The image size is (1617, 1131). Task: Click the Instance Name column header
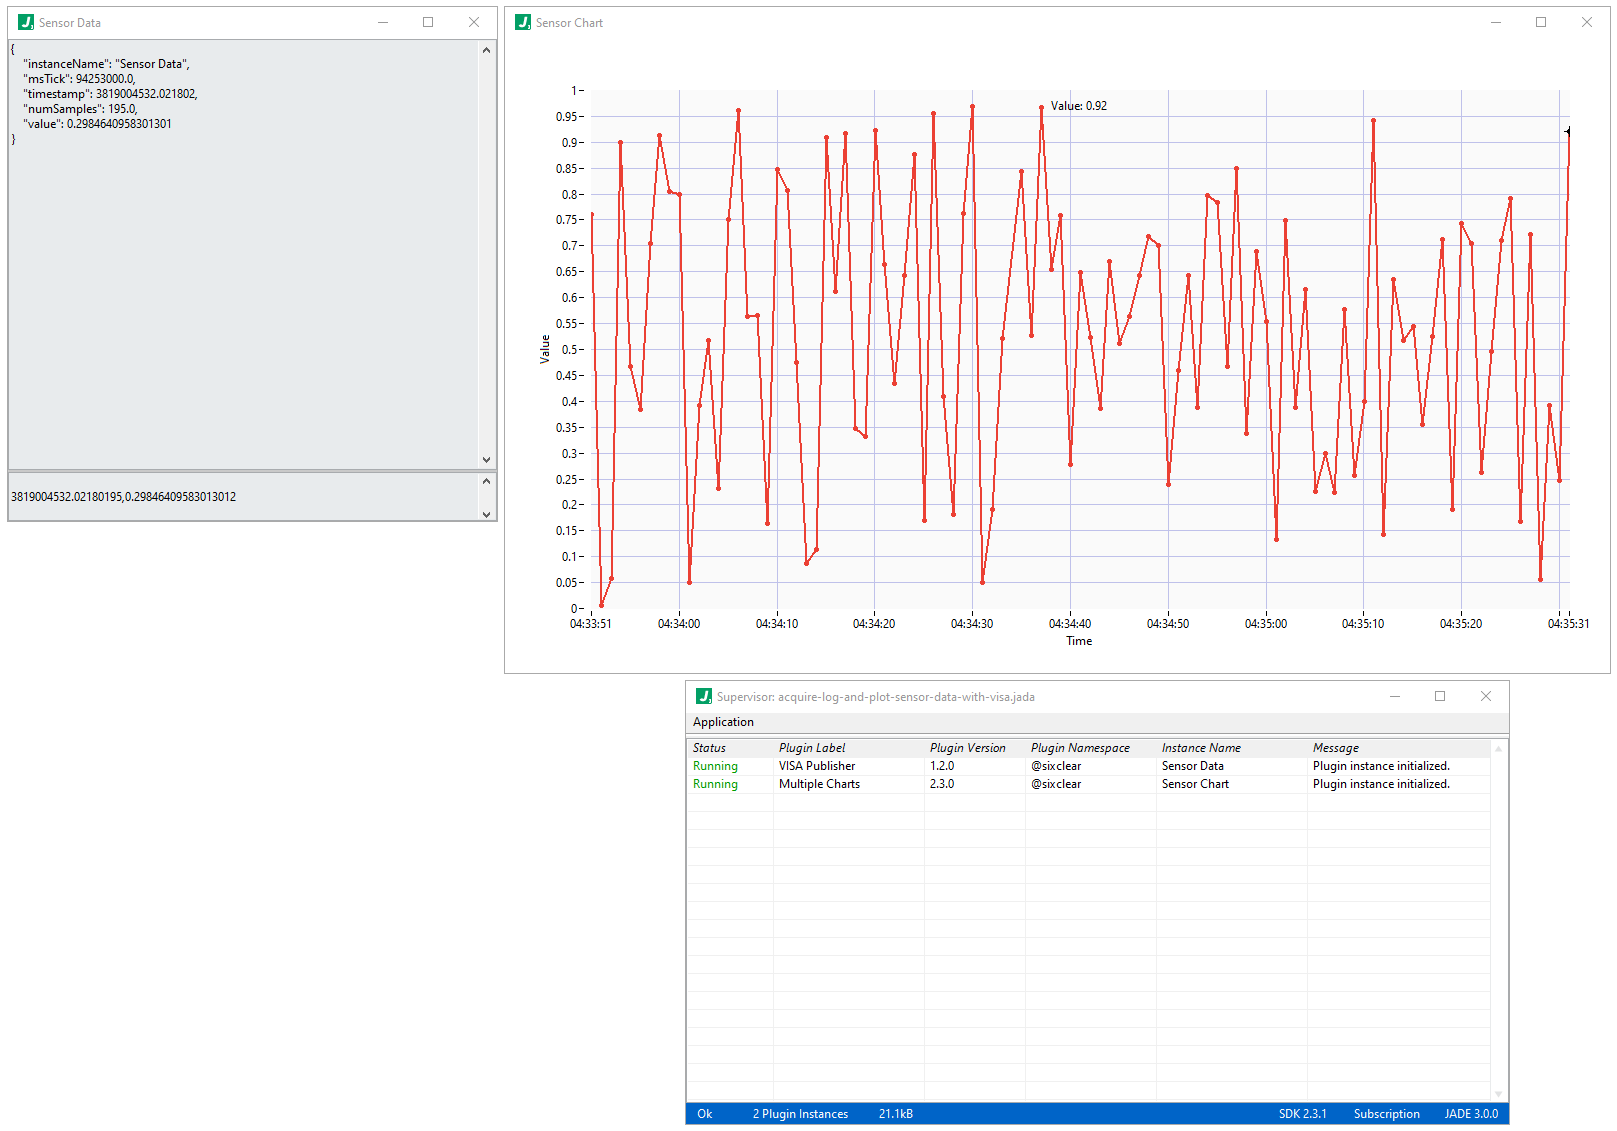coord(1201,747)
